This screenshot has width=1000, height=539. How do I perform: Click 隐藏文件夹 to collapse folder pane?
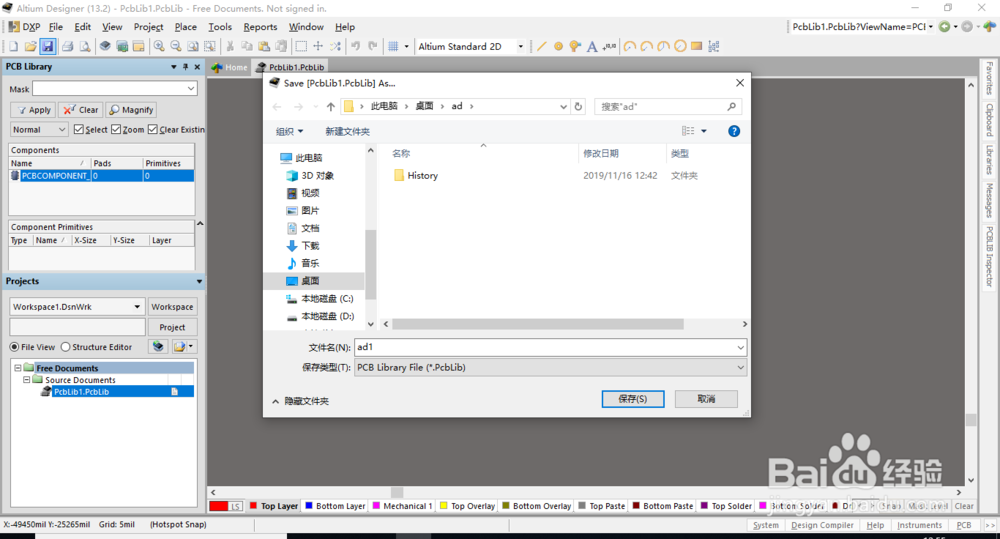pos(300,401)
